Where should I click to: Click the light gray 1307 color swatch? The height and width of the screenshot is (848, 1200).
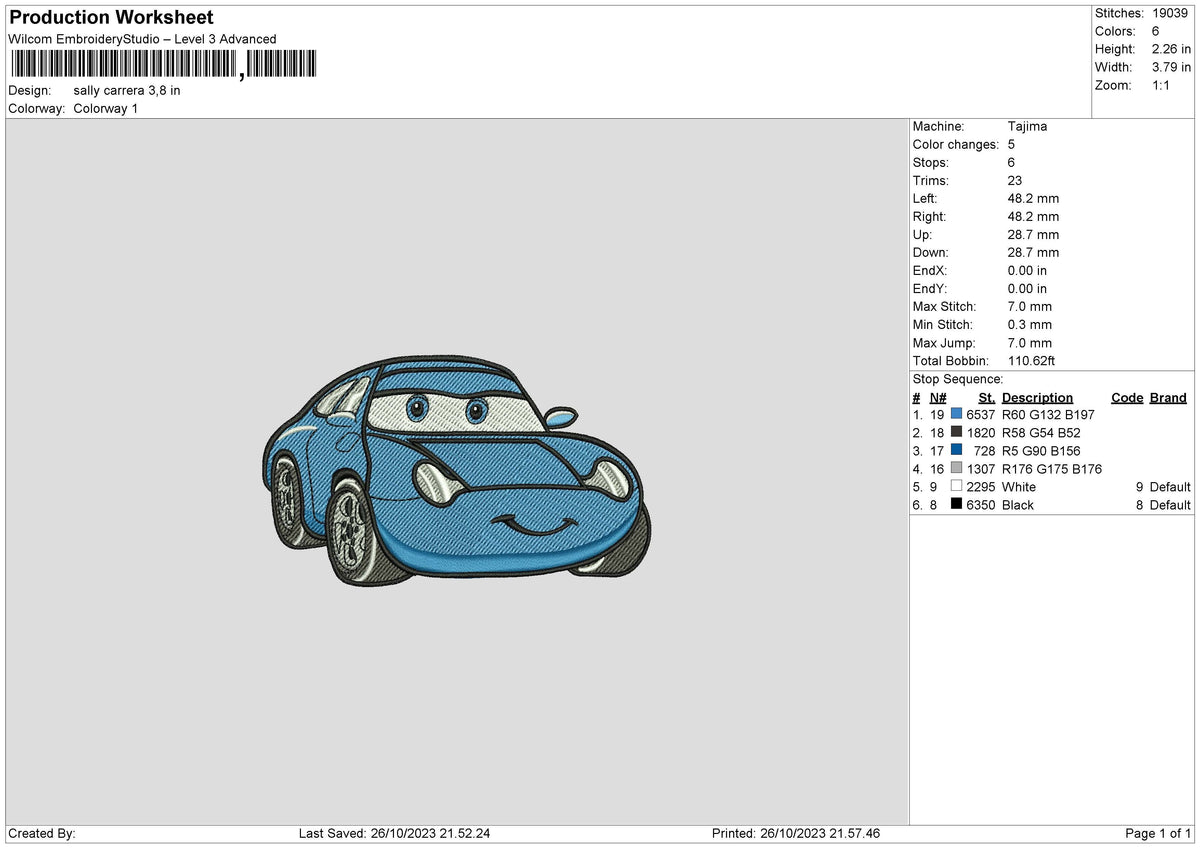click(x=957, y=469)
